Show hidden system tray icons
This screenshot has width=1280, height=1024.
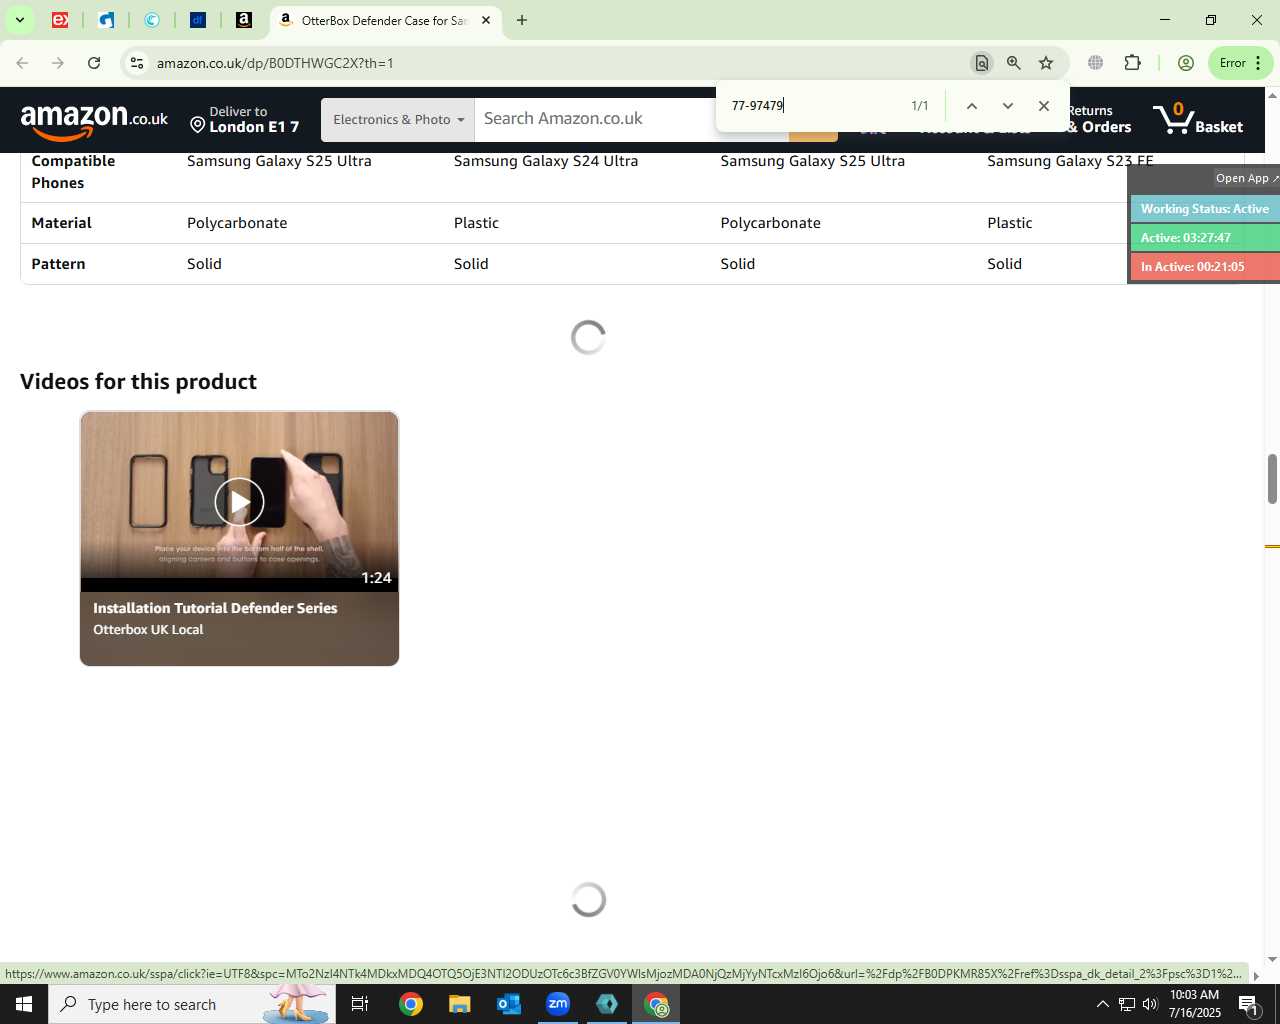pos(1103,1004)
